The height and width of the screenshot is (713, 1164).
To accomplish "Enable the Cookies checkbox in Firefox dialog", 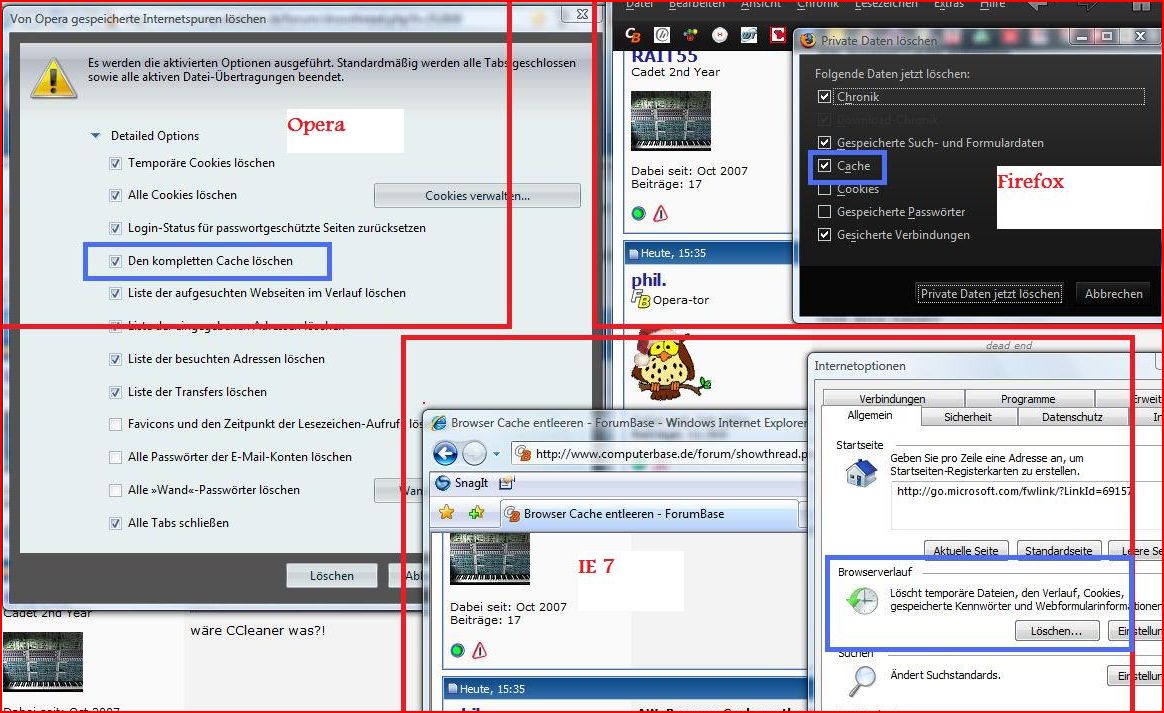I will pyautogui.click(x=824, y=189).
